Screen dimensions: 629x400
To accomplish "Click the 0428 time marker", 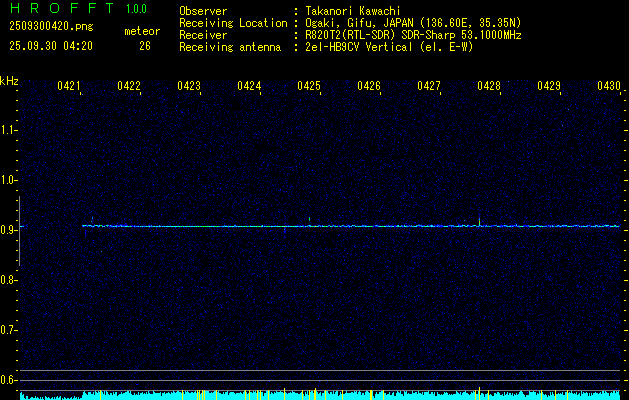I will (x=489, y=86).
